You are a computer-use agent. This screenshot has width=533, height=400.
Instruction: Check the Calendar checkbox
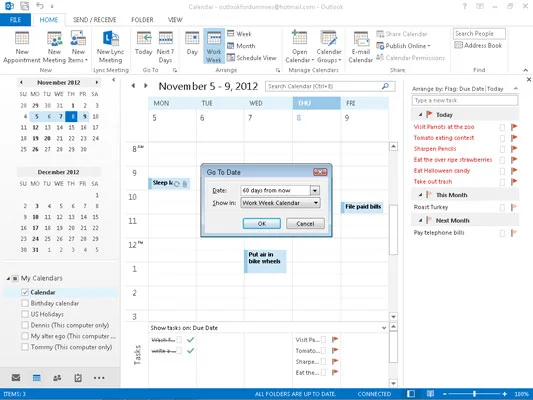pos(25,292)
